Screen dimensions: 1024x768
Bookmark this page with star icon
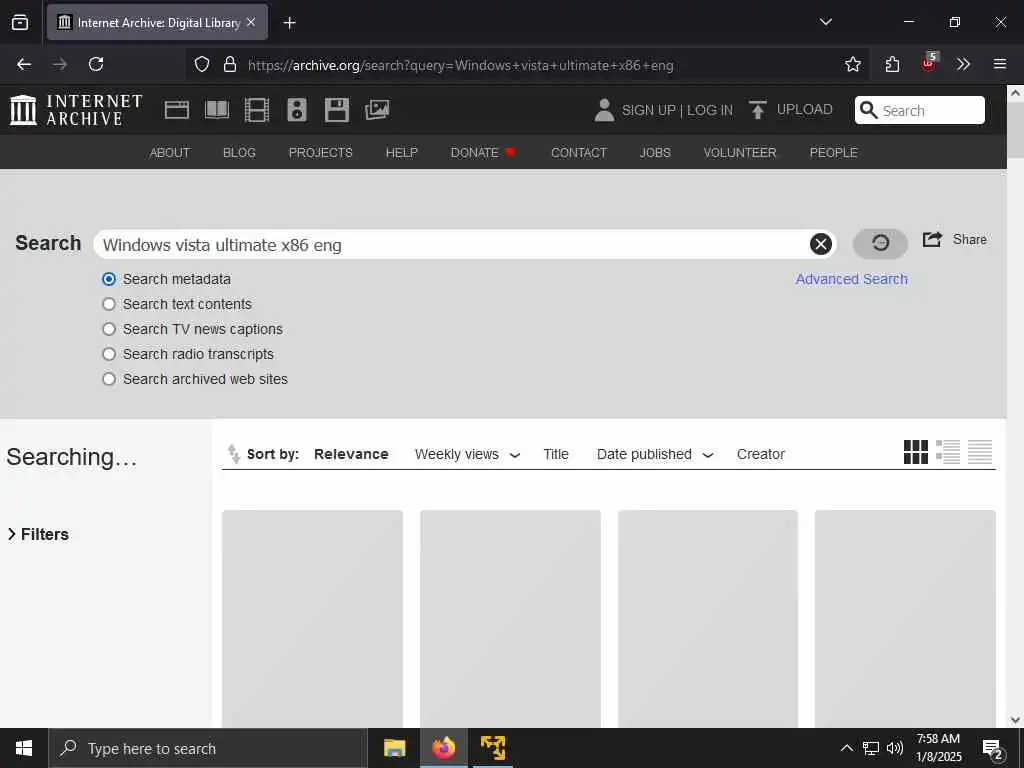853,64
